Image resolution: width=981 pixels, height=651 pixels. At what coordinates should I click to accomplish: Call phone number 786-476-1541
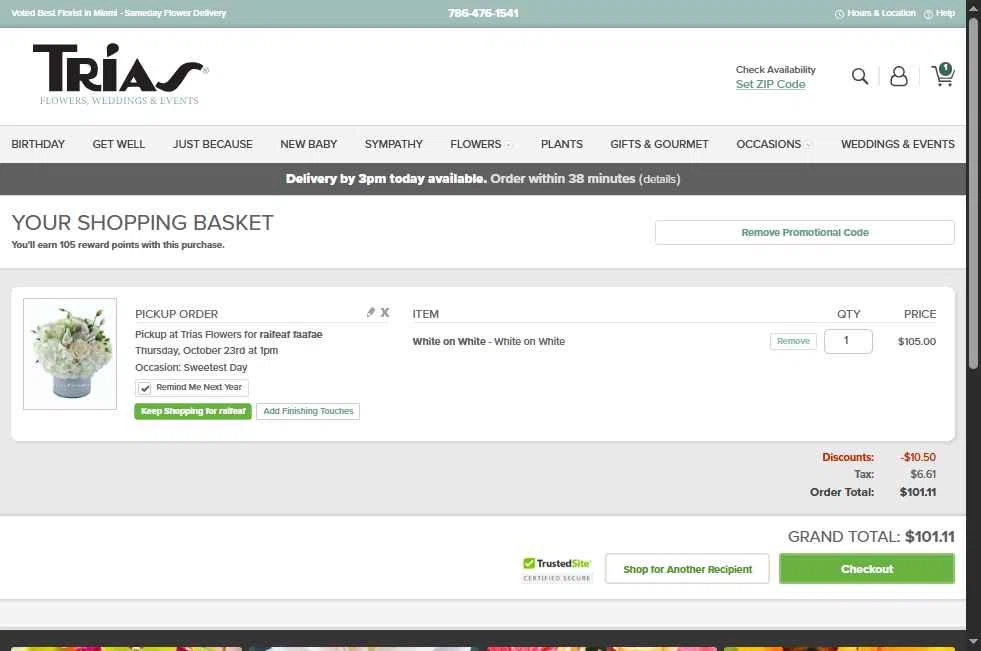coord(483,13)
